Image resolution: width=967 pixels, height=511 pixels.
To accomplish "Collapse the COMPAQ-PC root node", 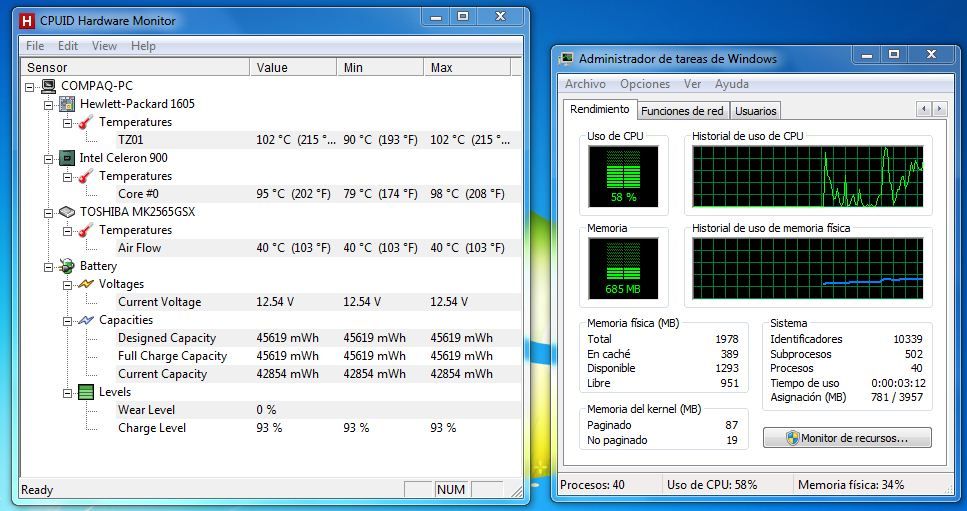I will pyautogui.click(x=30, y=87).
